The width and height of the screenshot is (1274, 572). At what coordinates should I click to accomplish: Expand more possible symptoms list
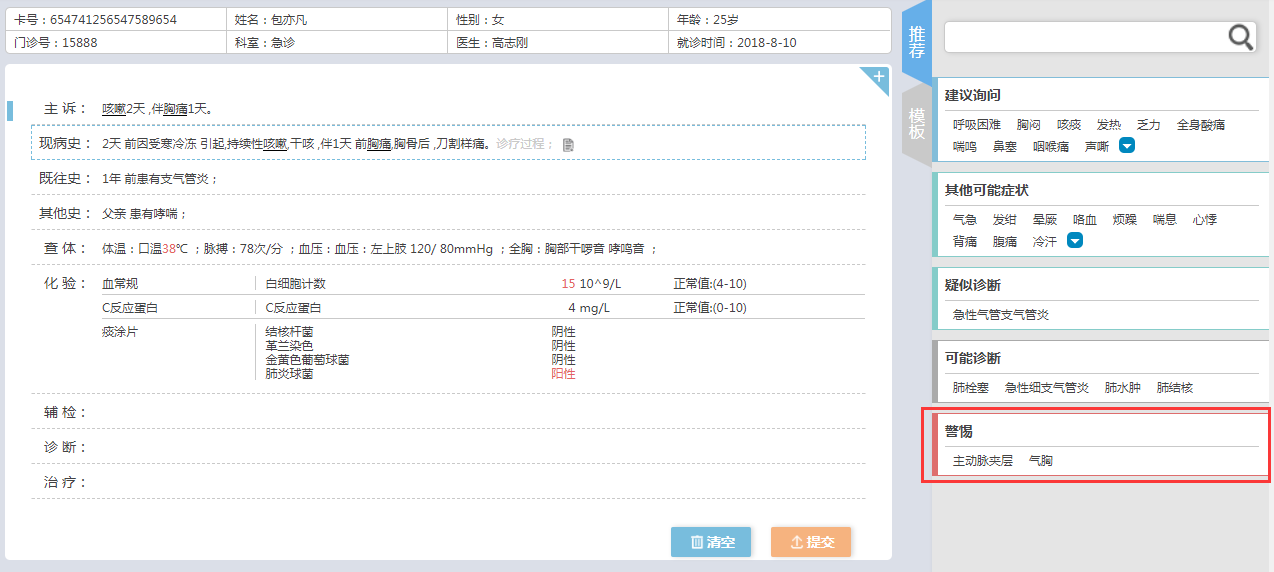click(x=1075, y=241)
